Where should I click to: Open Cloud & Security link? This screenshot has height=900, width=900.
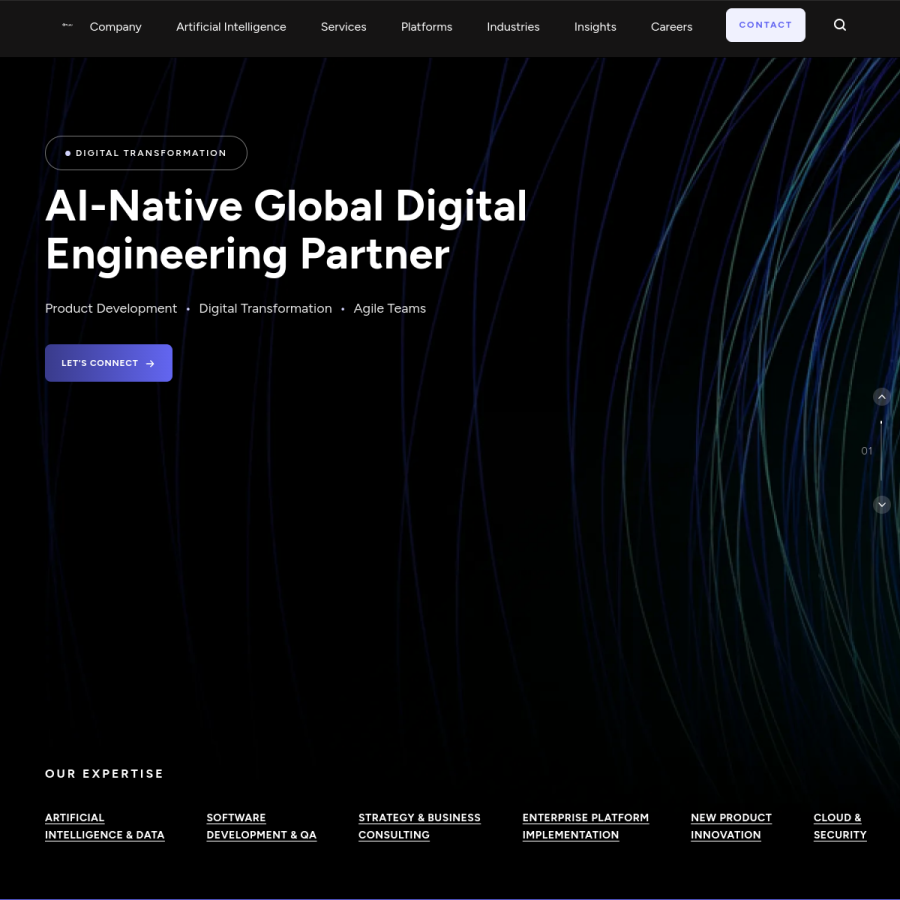coord(840,826)
